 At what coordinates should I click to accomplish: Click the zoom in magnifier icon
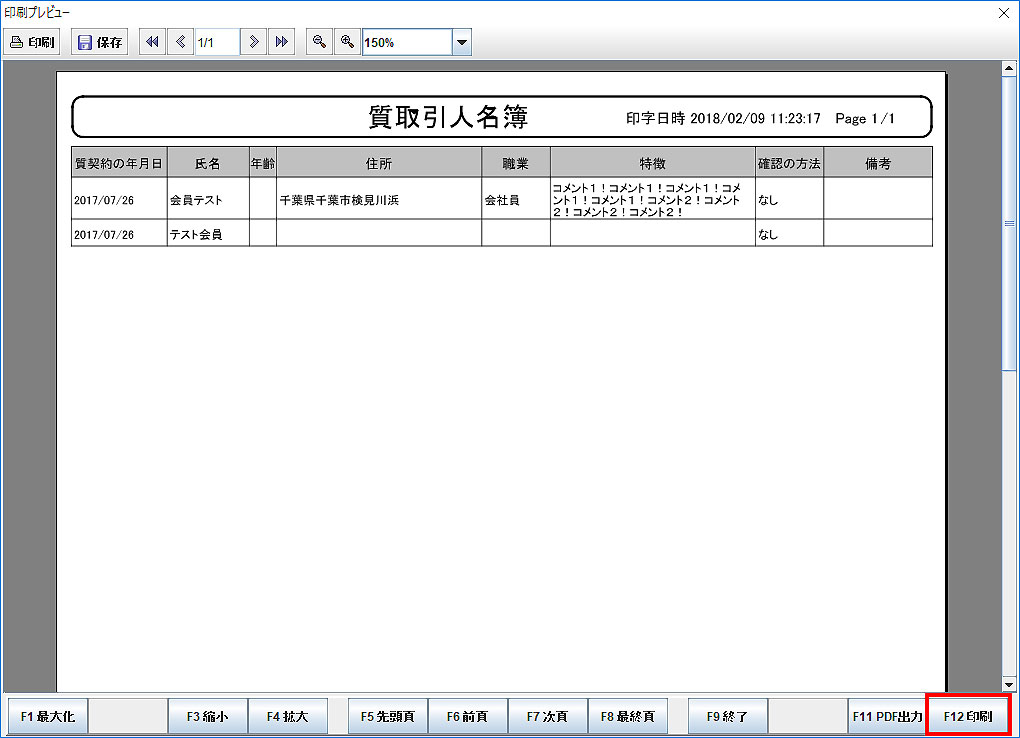(x=347, y=42)
